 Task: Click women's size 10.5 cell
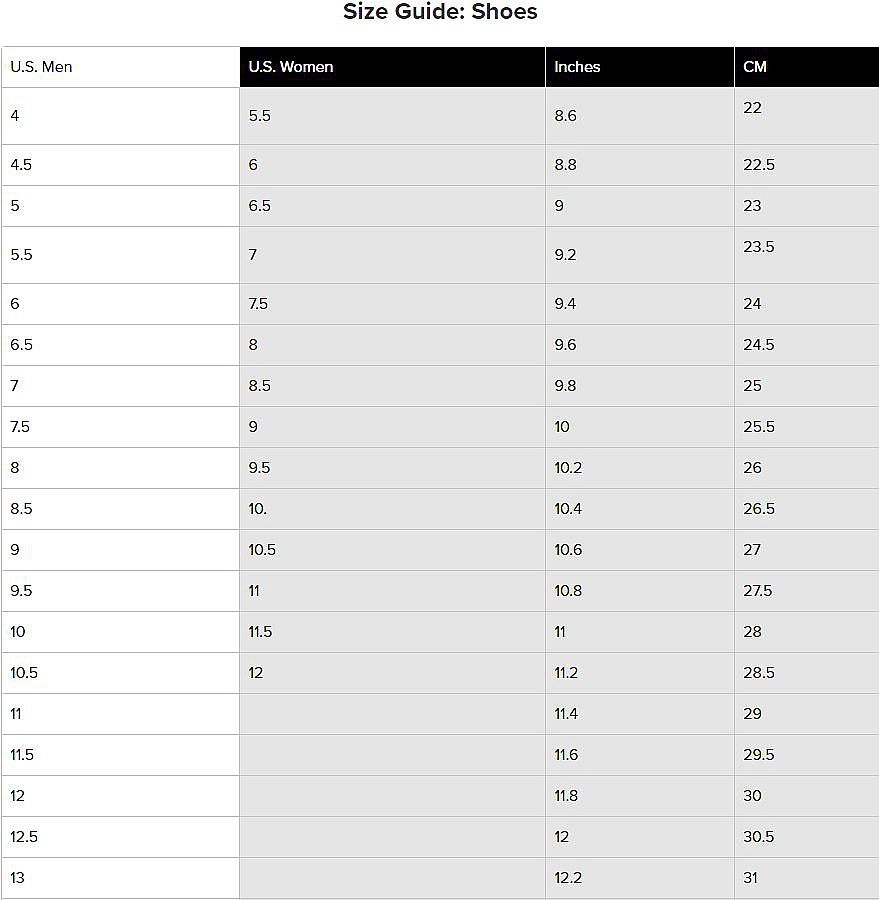[x=392, y=550]
